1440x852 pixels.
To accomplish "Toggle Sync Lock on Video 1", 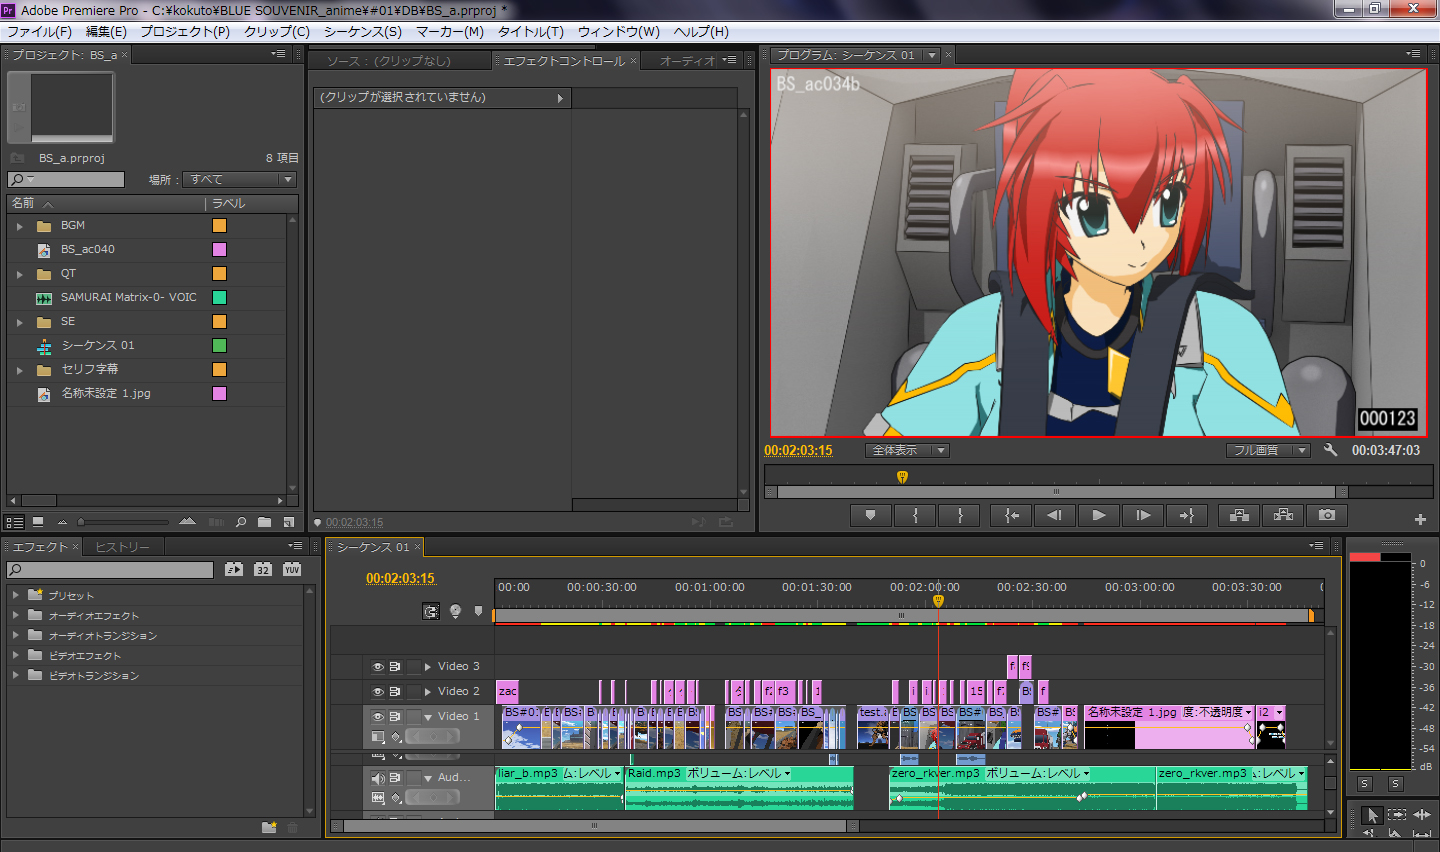I will pos(395,716).
